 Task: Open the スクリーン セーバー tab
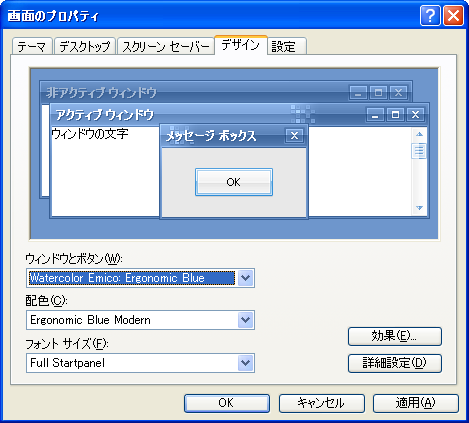(x=166, y=46)
